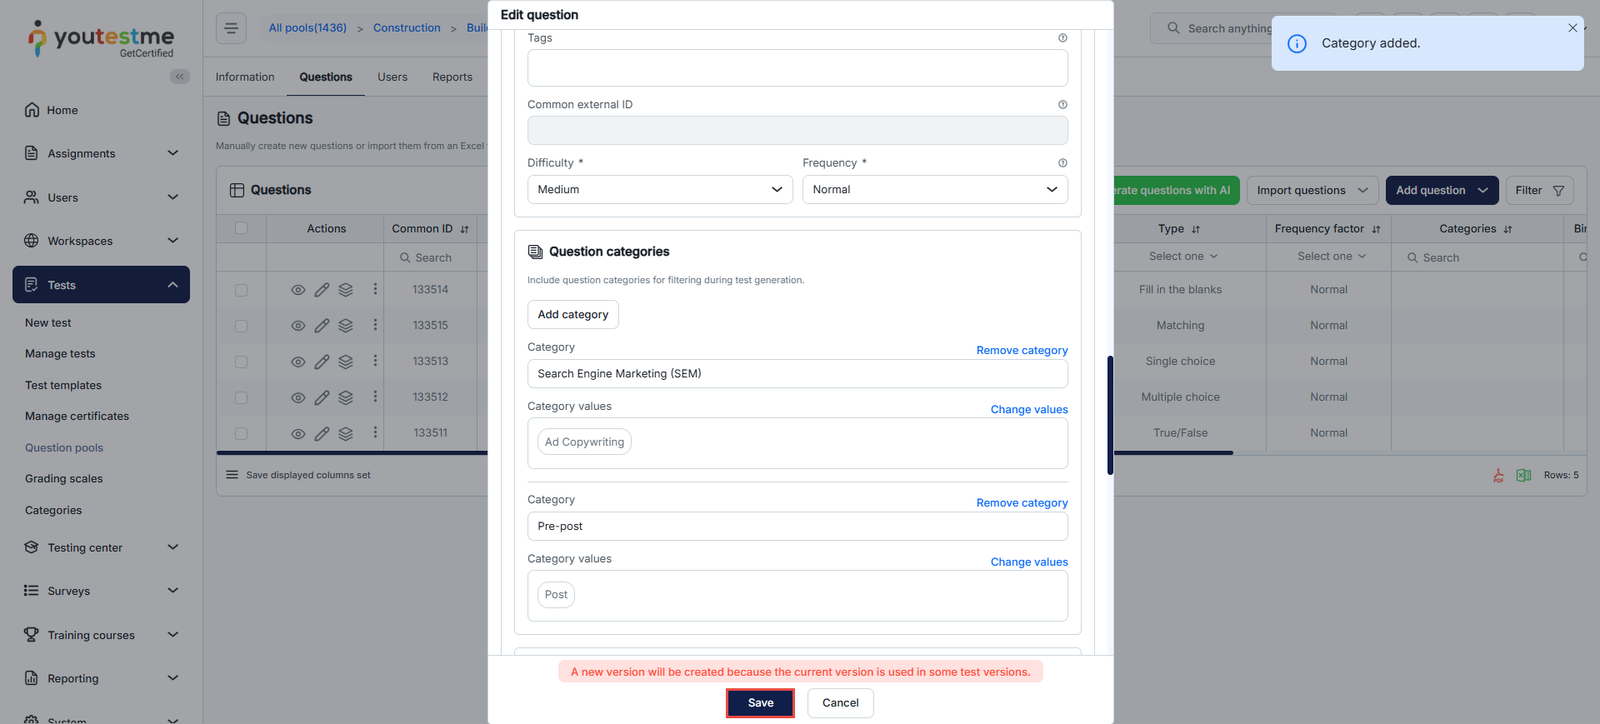Viewport: 1600px width, 724px height.
Task: Check the checkbox for question 133514 row
Action: click(x=241, y=290)
